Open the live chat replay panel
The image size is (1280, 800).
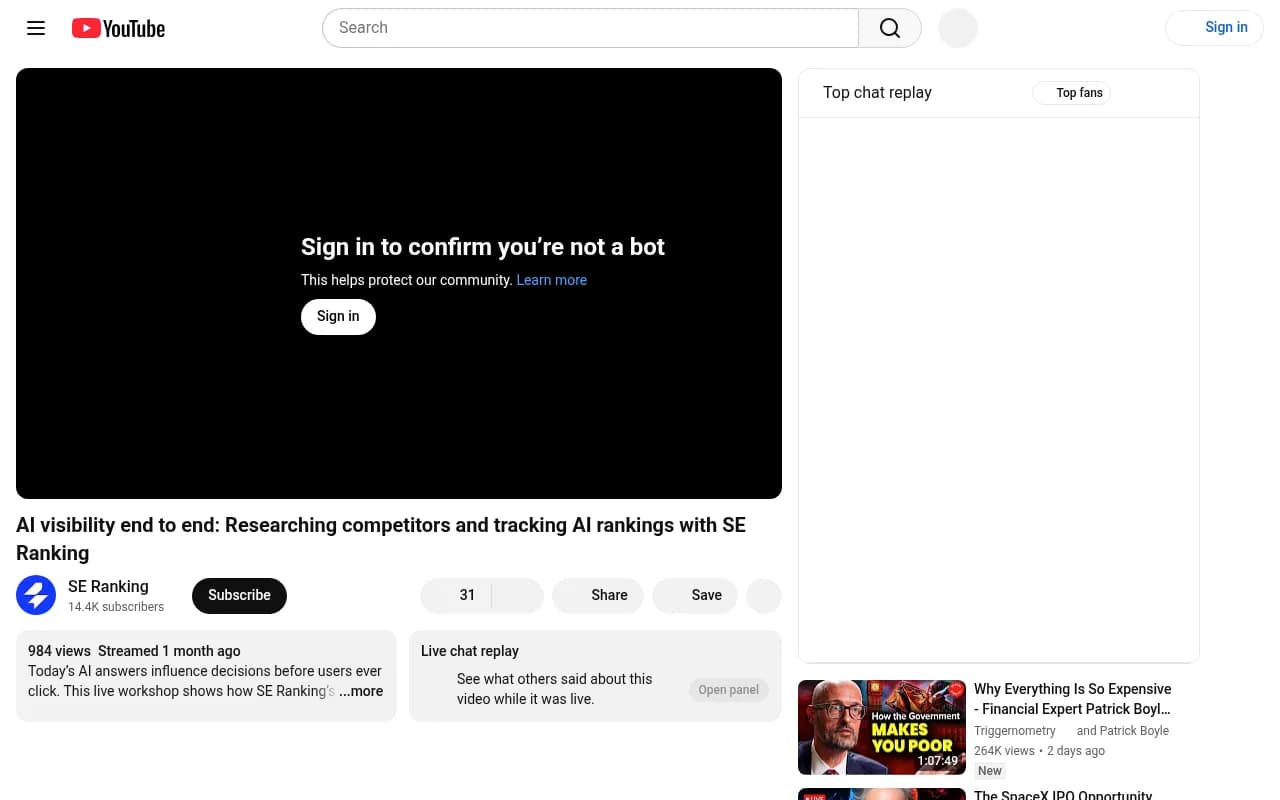click(728, 690)
